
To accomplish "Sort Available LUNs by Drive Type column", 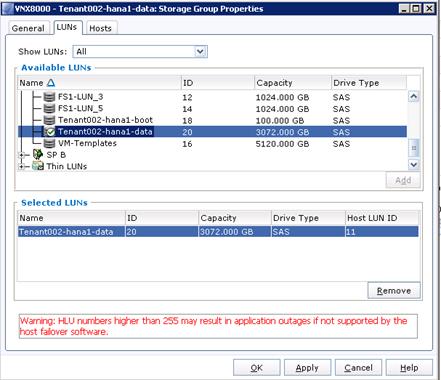I will 369,83.
